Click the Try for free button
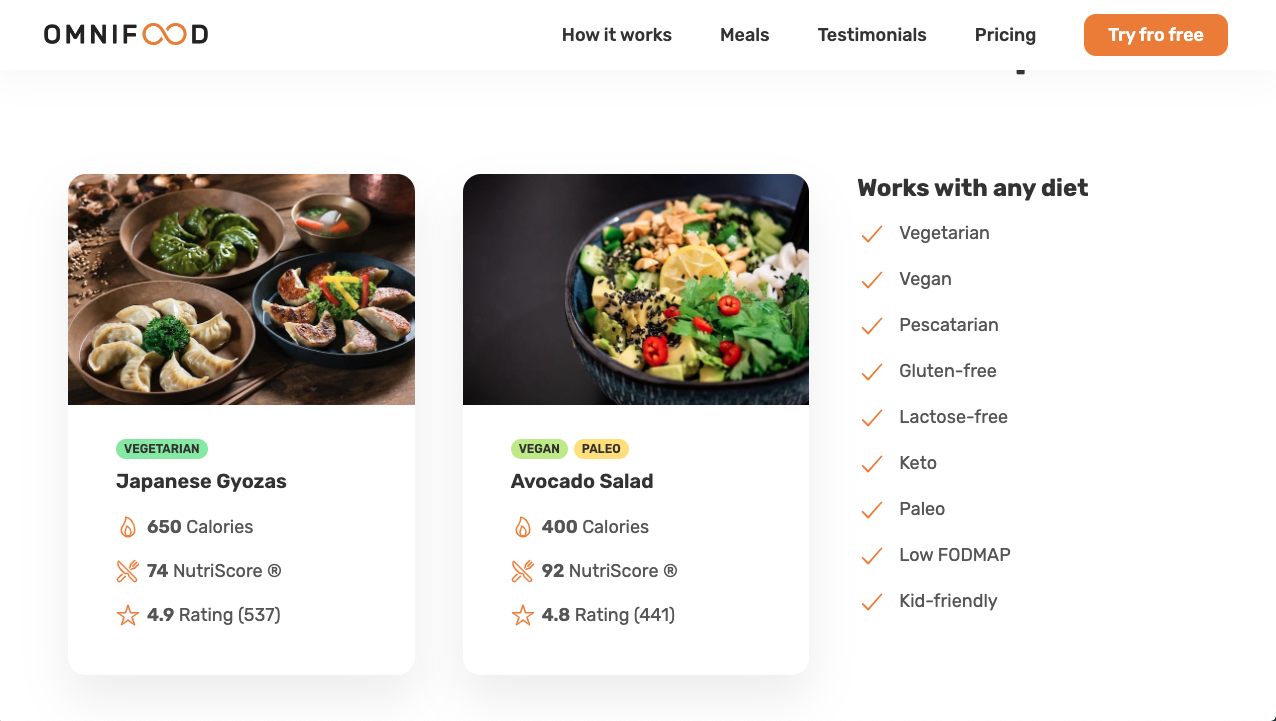 tap(1155, 34)
